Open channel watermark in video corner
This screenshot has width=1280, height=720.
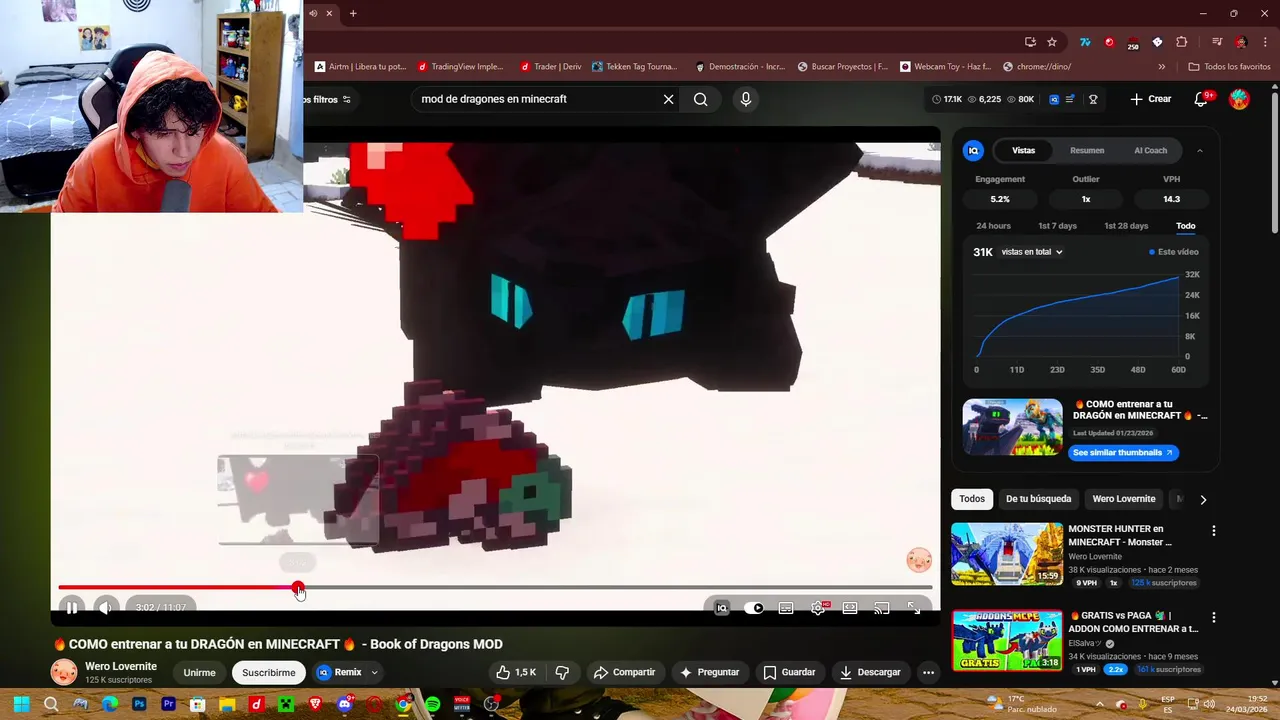click(x=919, y=560)
